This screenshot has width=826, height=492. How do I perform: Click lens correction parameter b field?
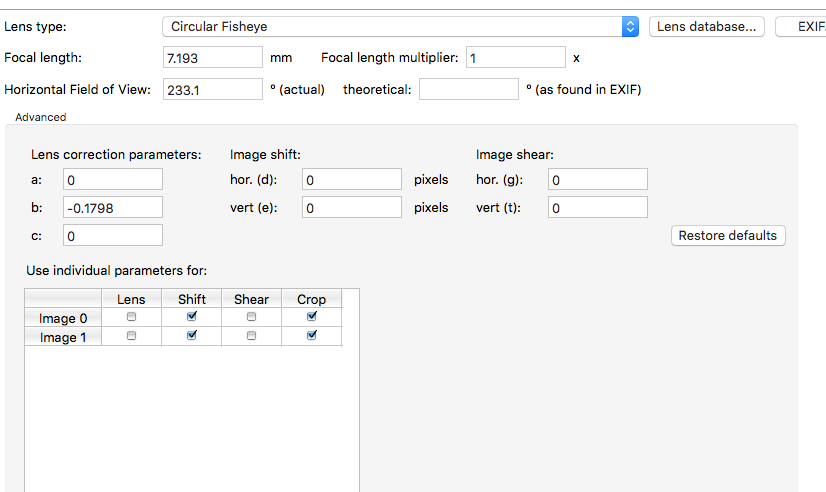[x=112, y=207]
